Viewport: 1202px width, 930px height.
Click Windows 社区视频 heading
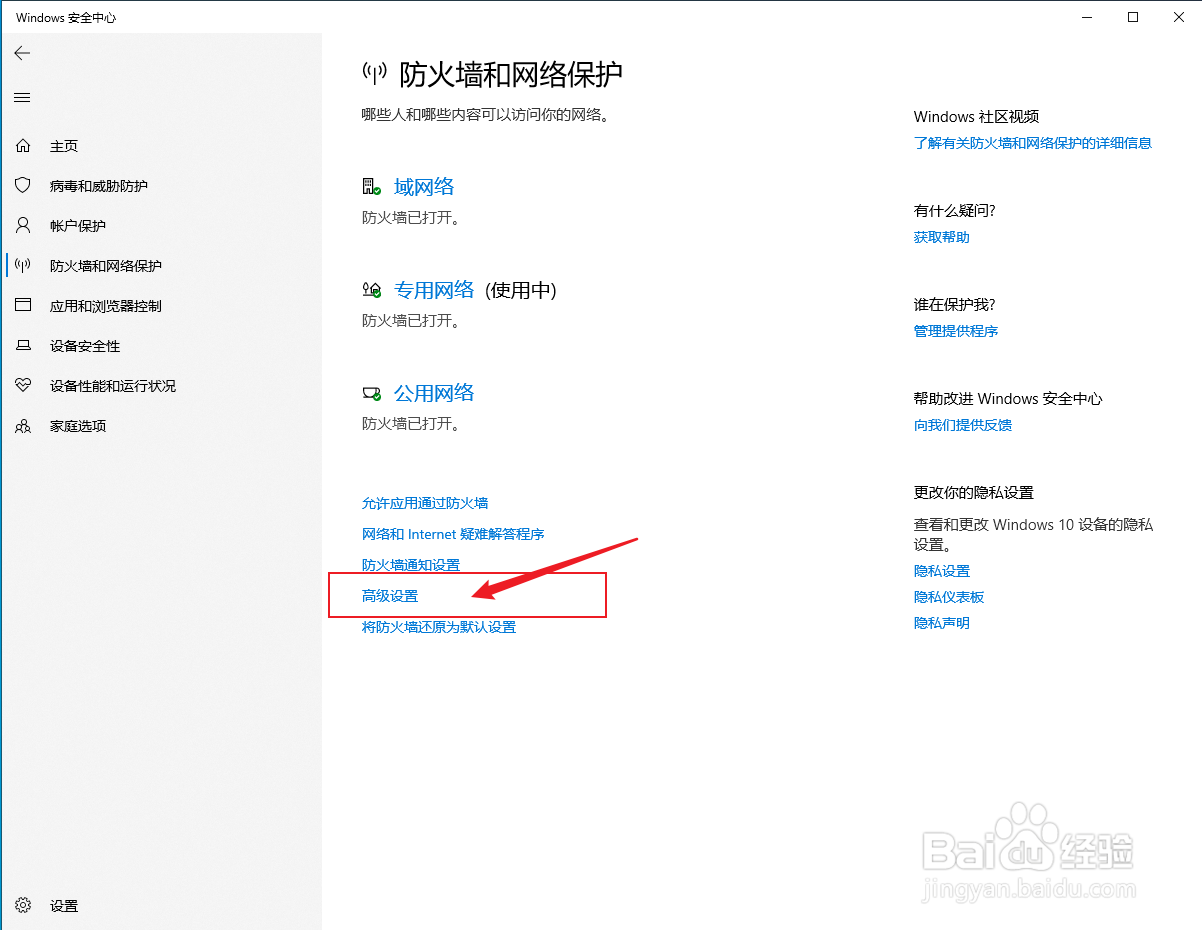coord(977,117)
